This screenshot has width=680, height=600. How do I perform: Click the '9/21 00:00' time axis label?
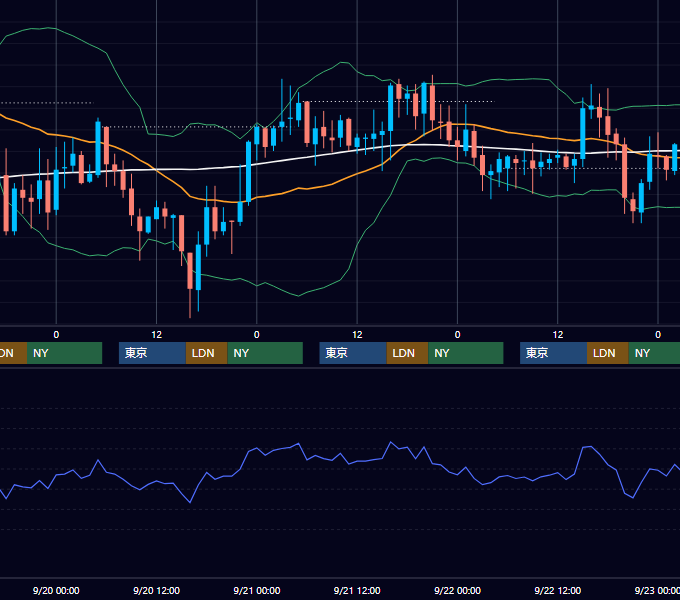pyautogui.click(x=257, y=590)
